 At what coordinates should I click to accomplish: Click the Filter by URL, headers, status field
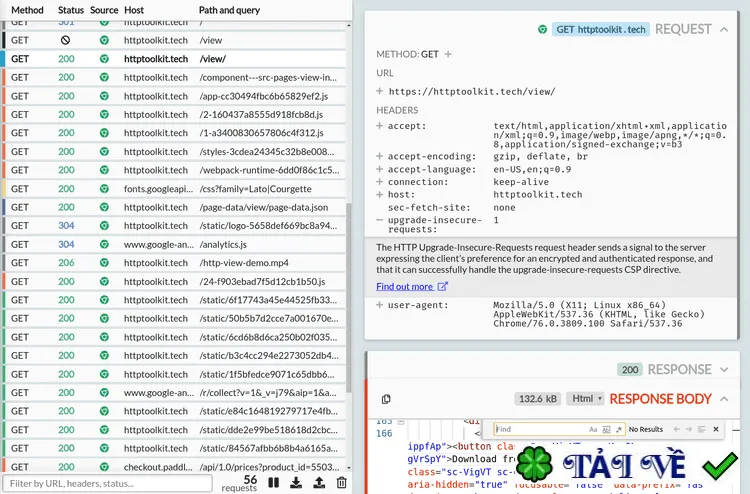(108, 483)
